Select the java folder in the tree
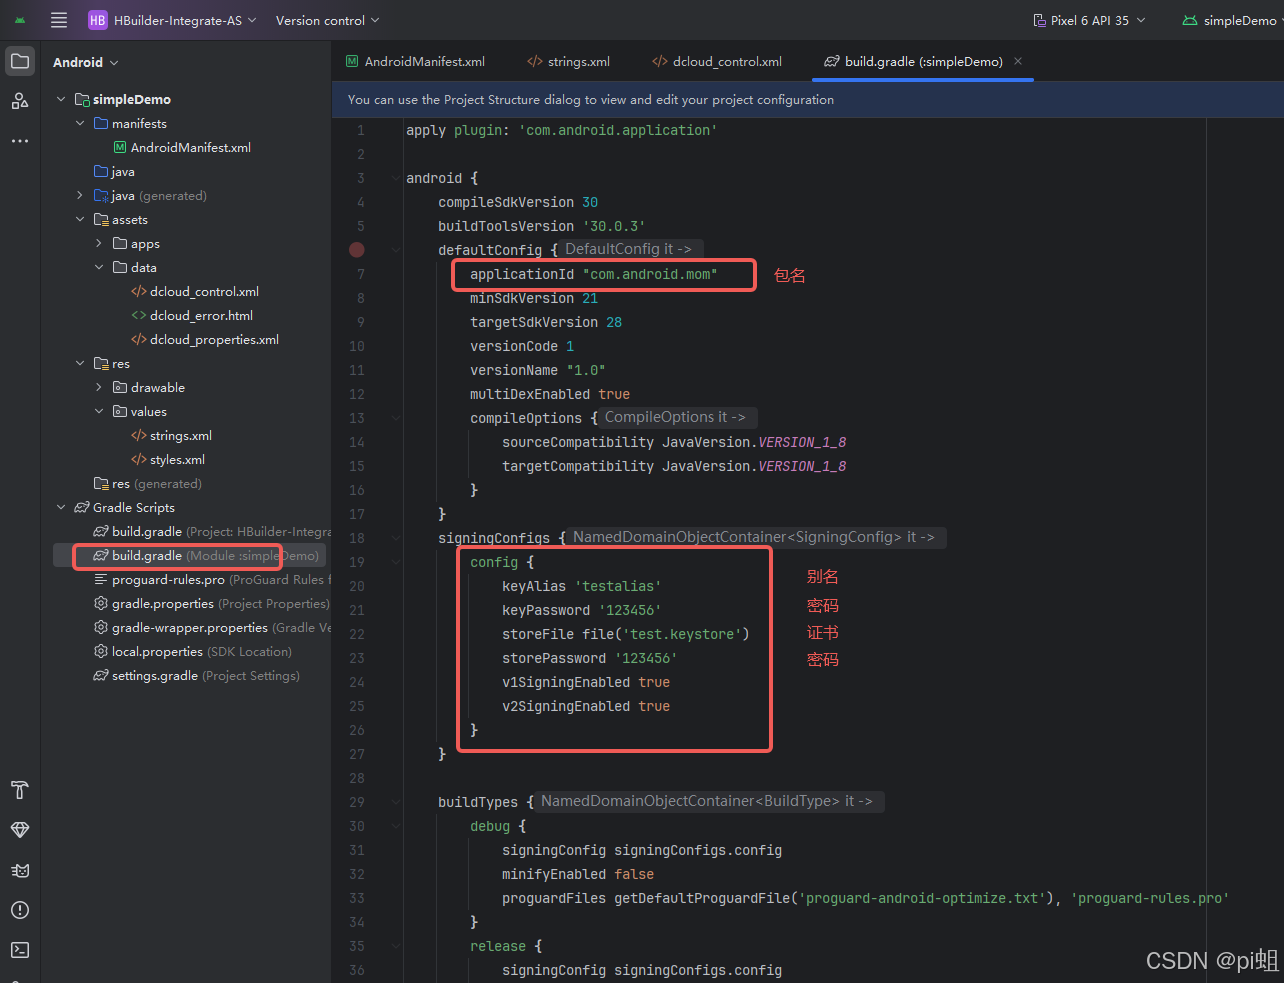The width and height of the screenshot is (1284, 983). point(114,171)
